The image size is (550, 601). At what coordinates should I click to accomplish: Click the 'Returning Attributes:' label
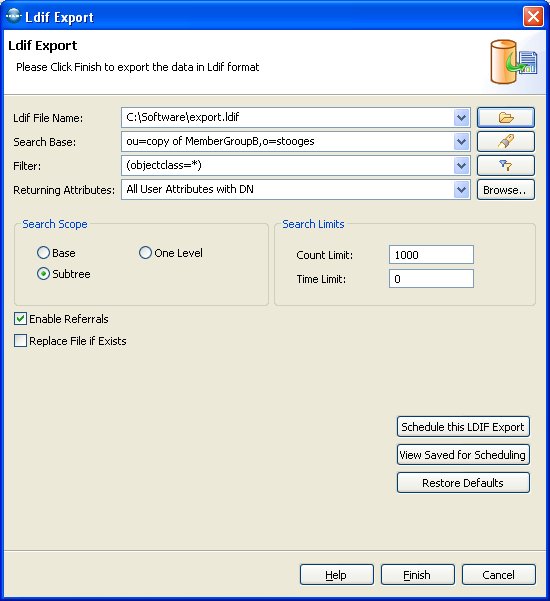pos(64,190)
